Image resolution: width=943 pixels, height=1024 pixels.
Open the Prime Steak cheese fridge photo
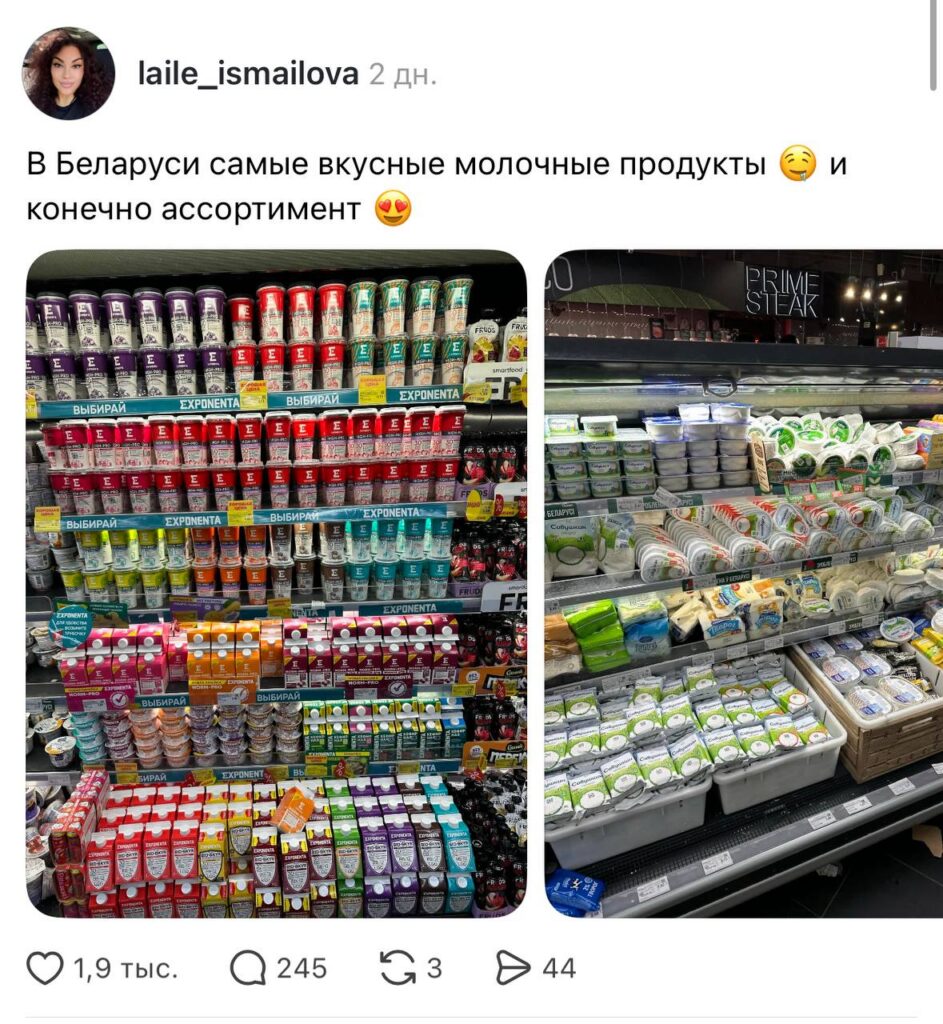pos(744,583)
